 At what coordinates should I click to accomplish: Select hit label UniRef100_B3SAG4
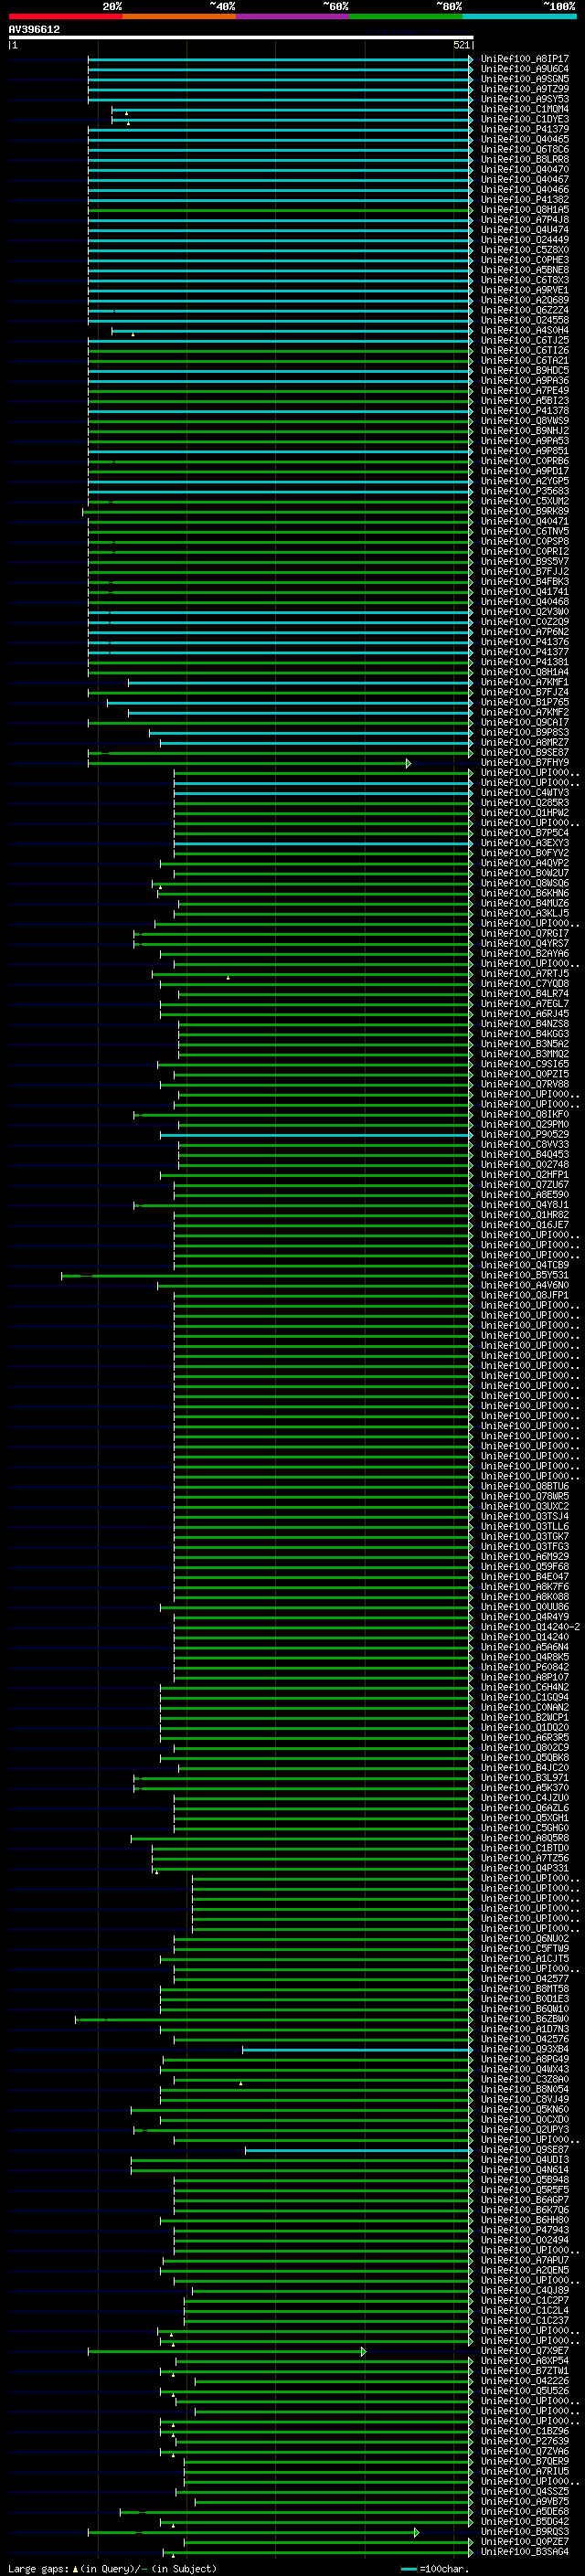click(x=525, y=2552)
